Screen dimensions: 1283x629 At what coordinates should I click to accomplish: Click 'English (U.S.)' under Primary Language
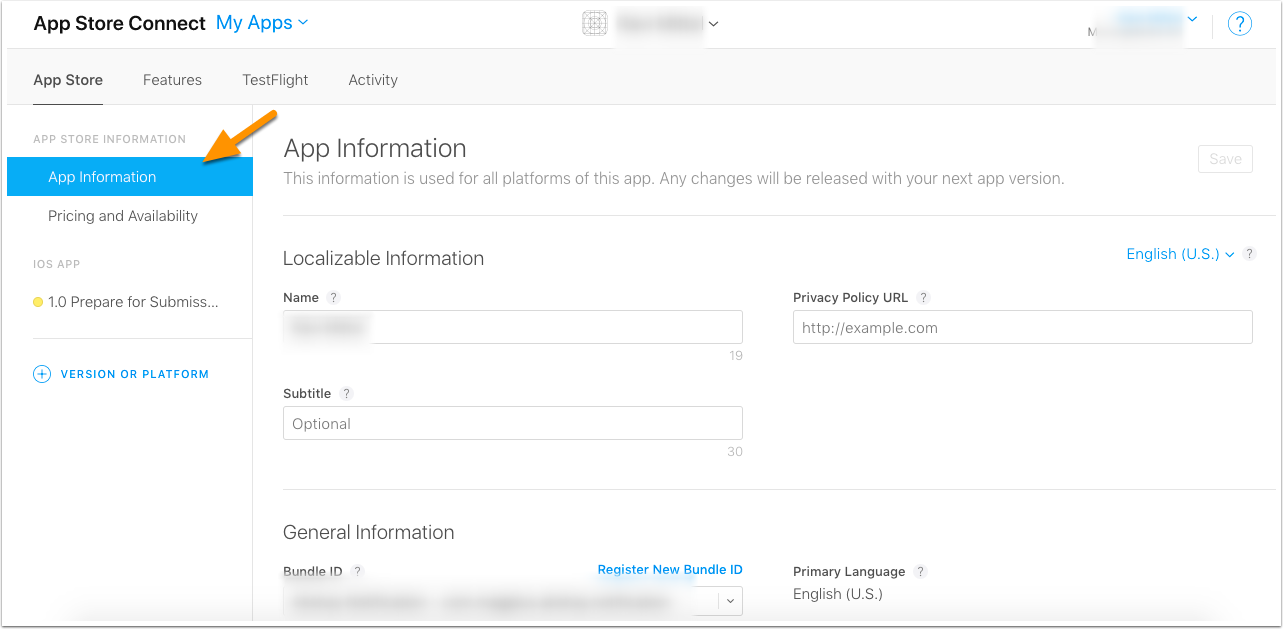(x=838, y=594)
